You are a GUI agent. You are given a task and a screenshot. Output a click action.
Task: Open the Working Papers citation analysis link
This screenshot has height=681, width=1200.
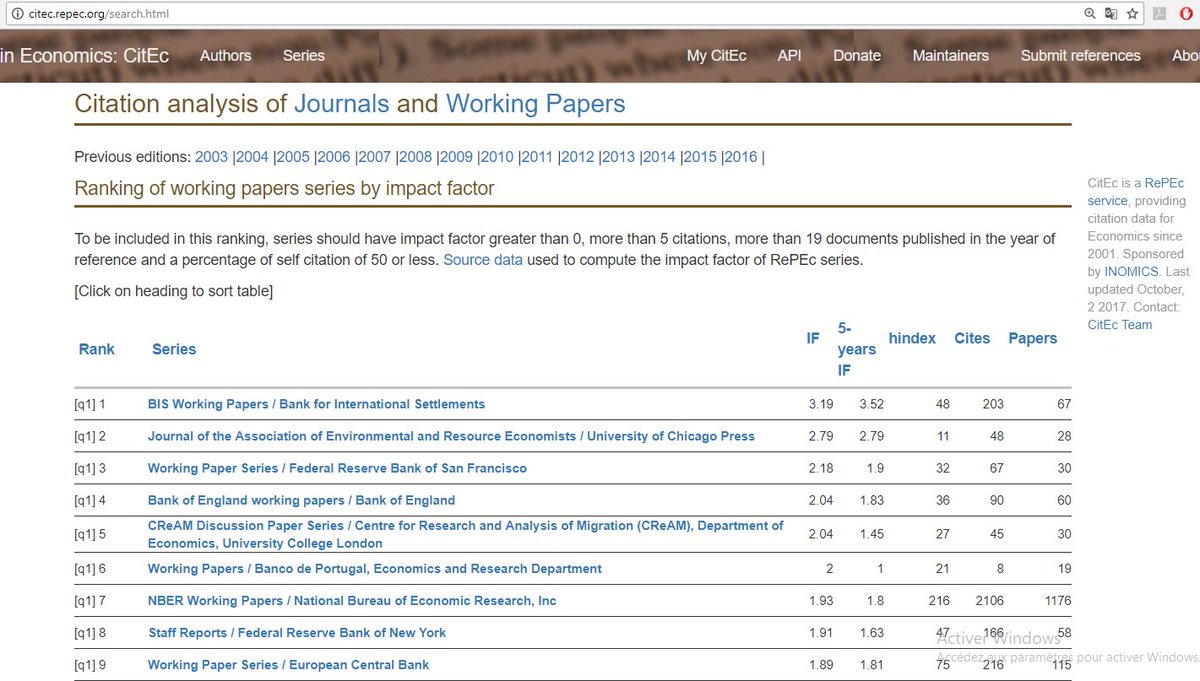tap(536, 103)
